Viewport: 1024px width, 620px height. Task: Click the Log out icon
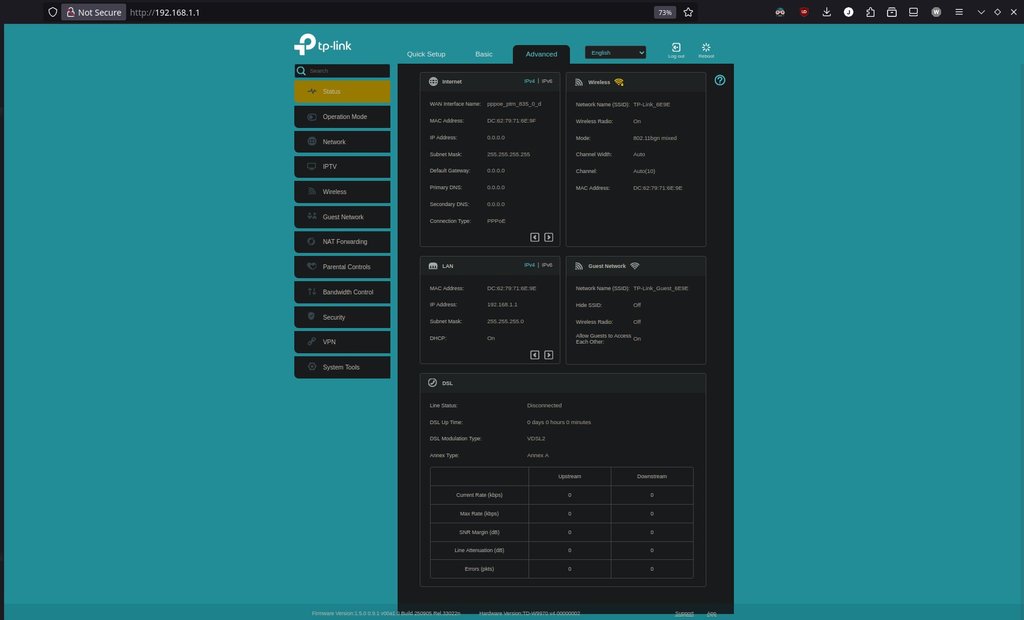pos(676,49)
